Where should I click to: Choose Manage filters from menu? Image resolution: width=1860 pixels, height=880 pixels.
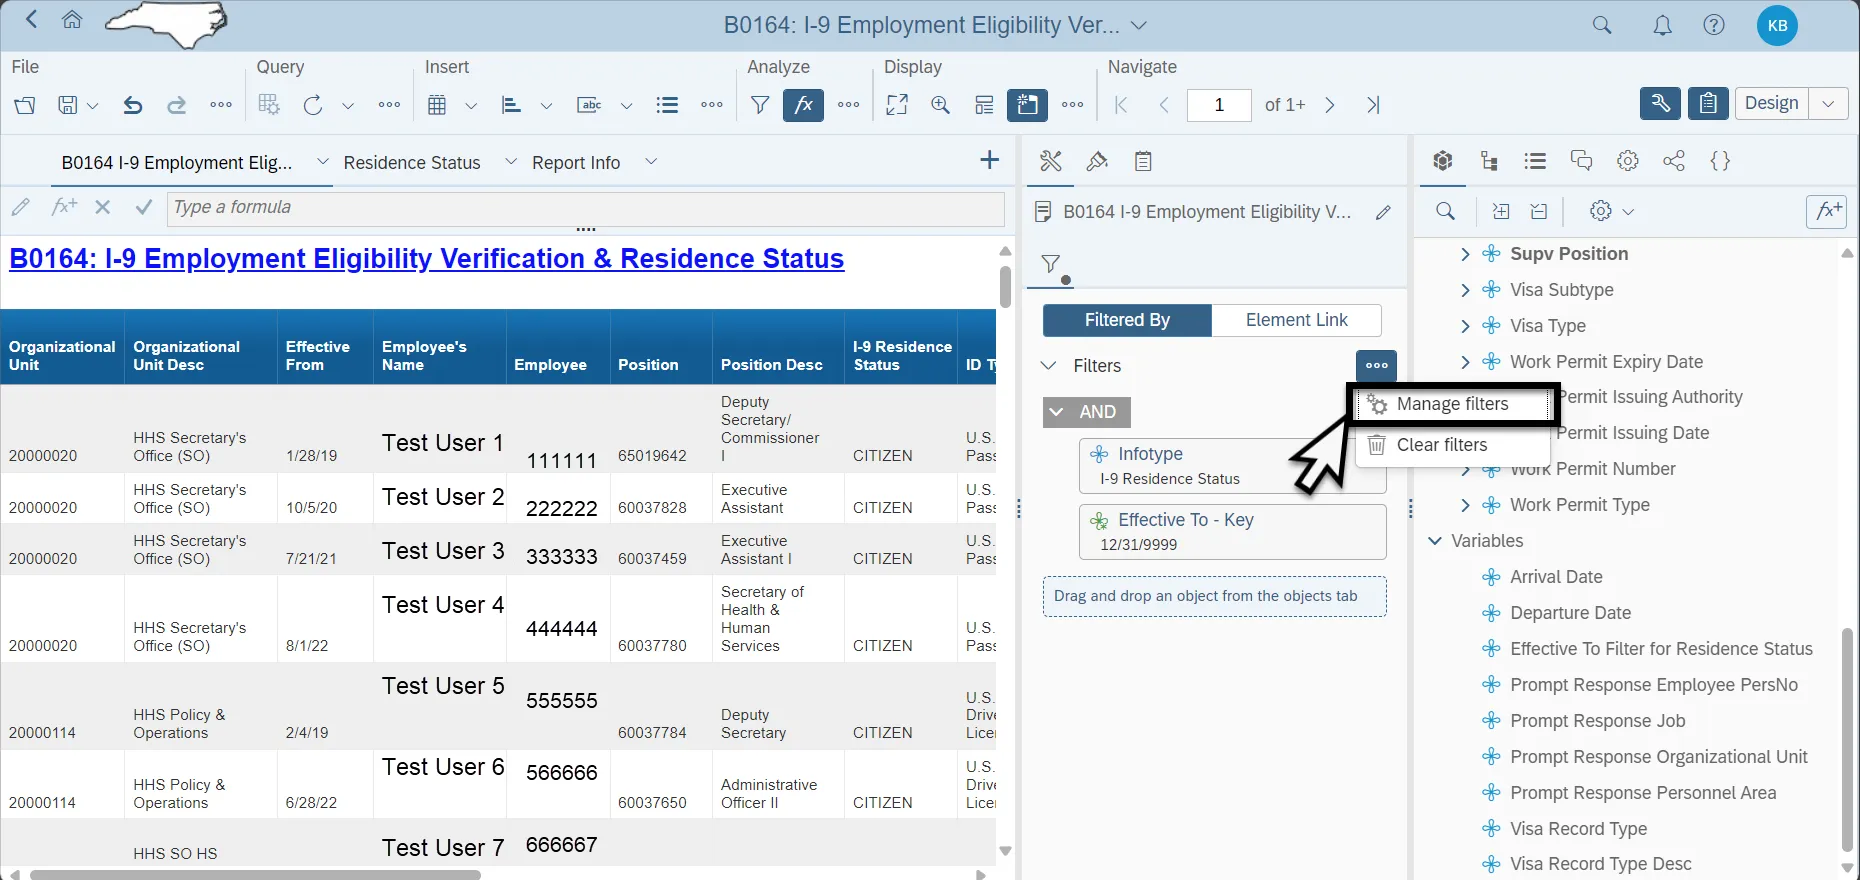pyautogui.click(x=1452, y=404)
